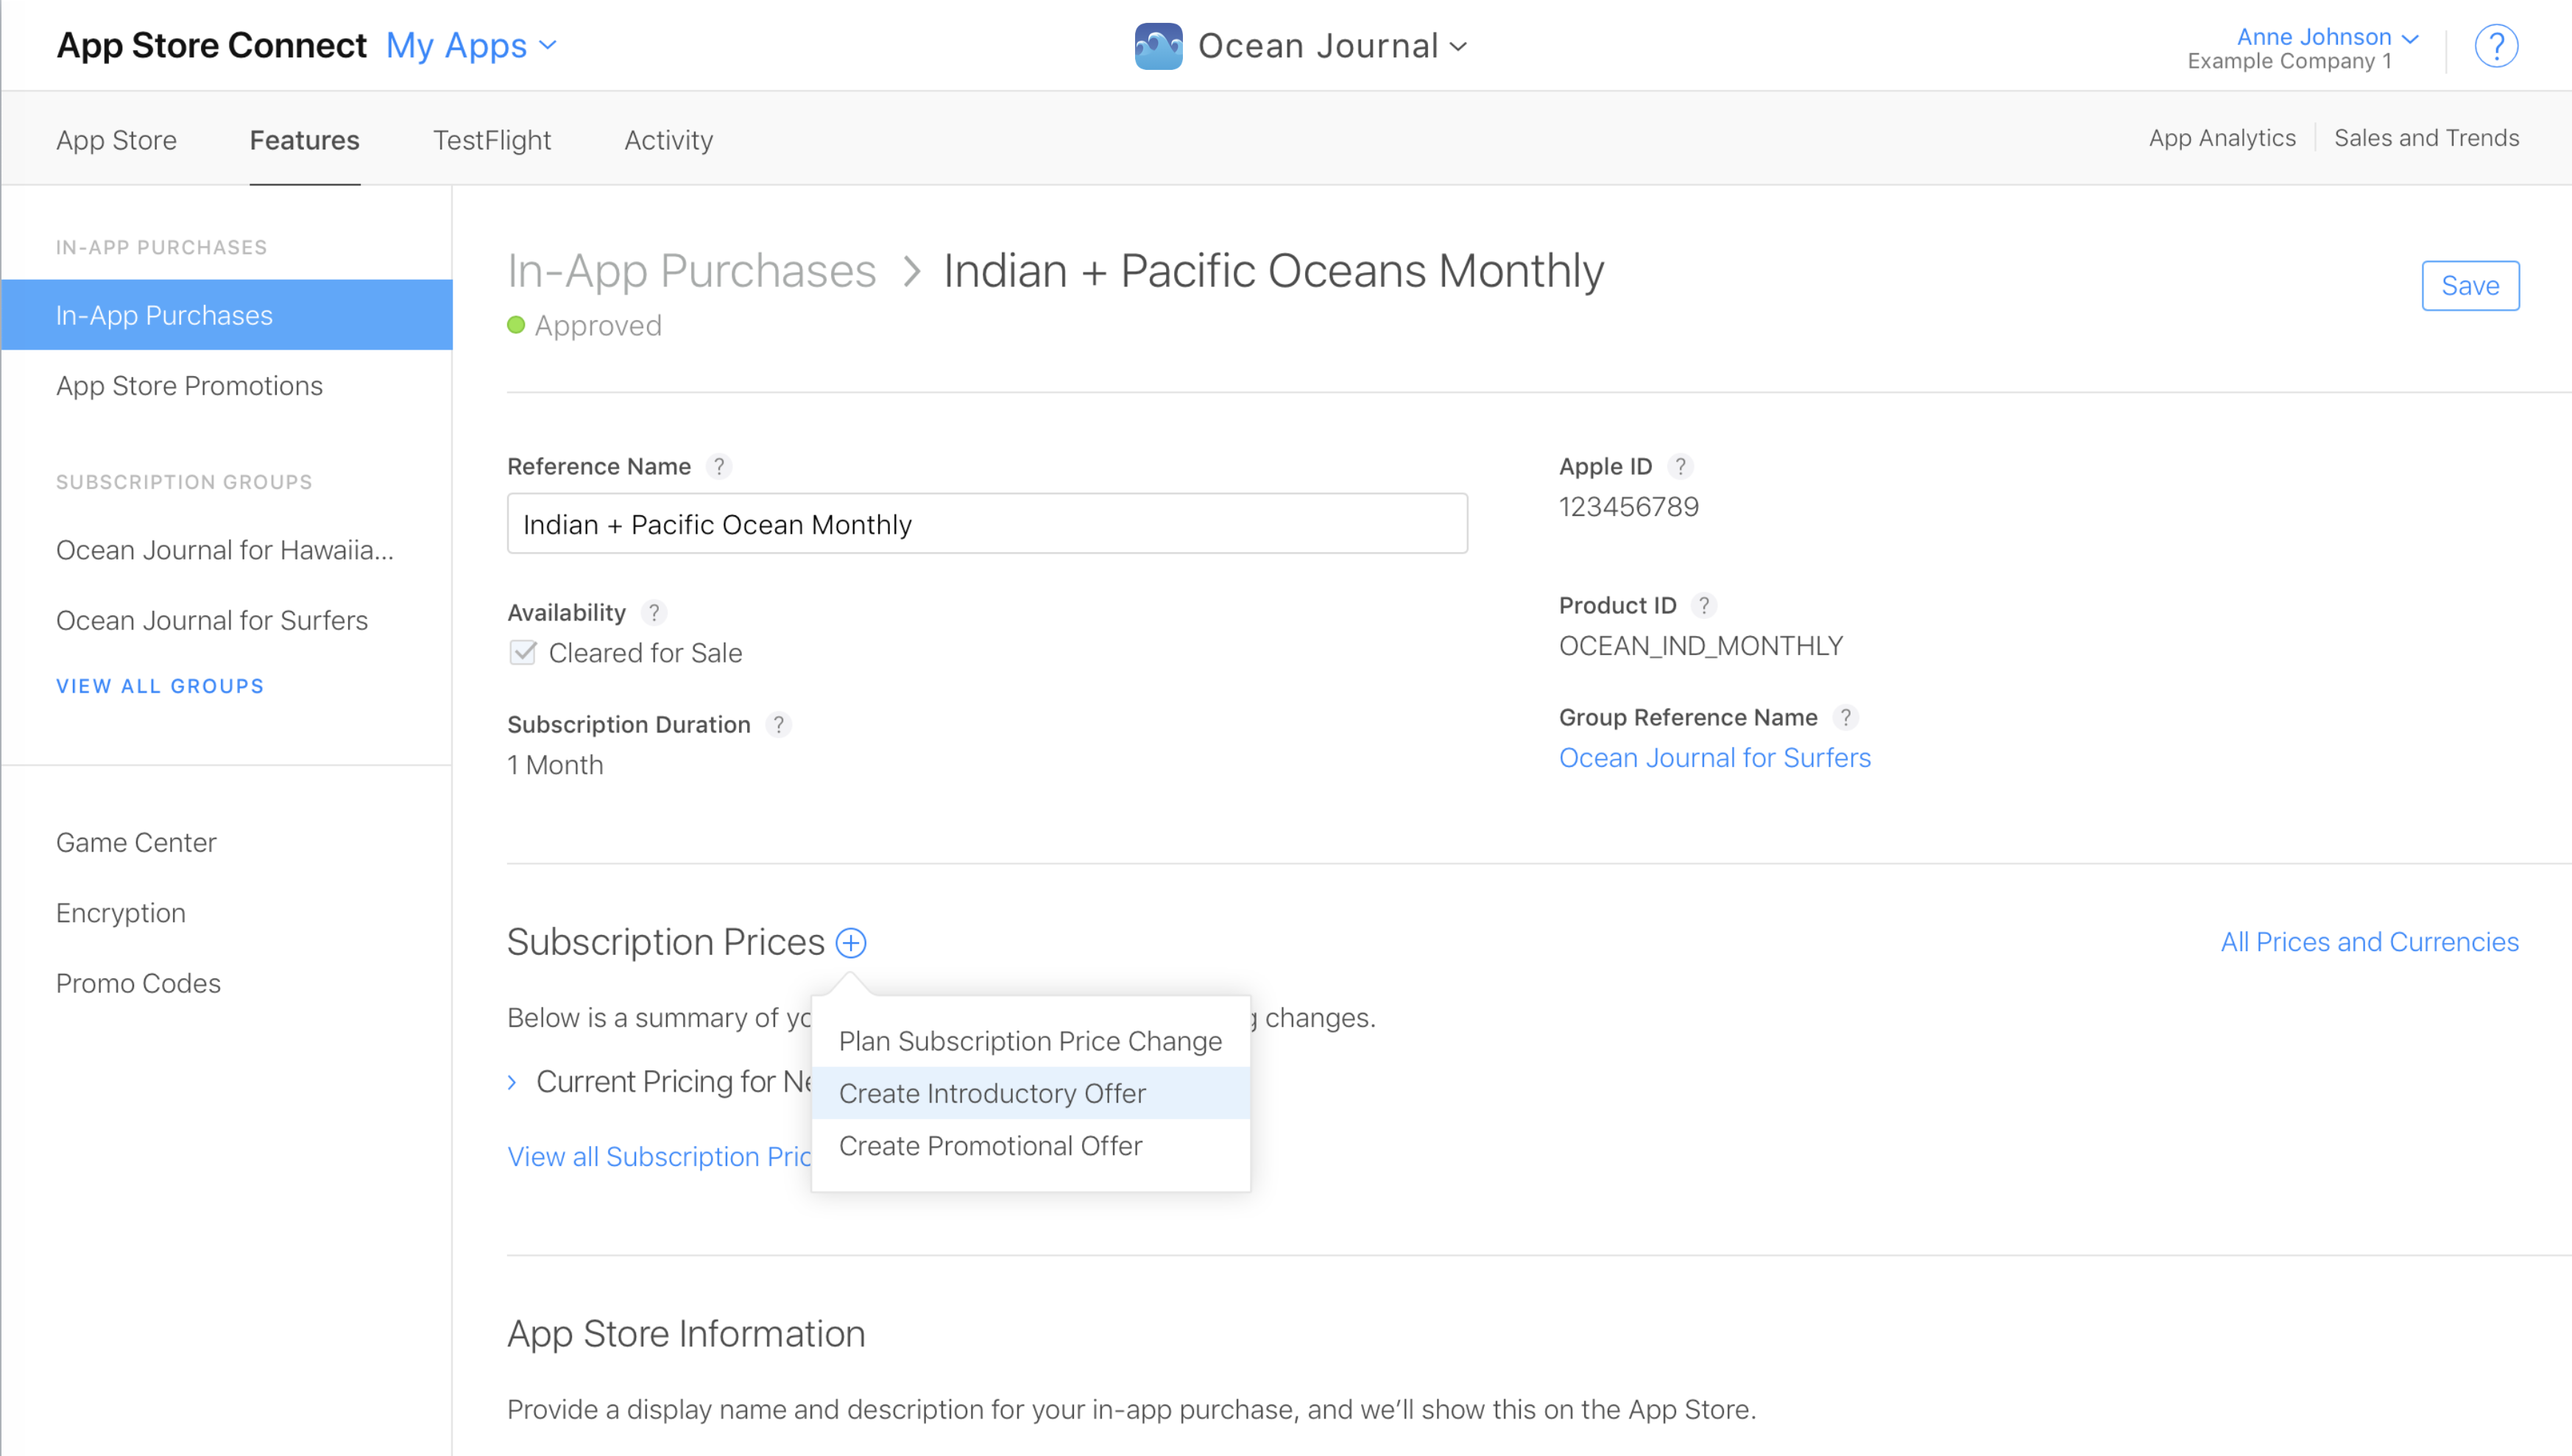Open Promo Codes in sidebar

point(138,983)
